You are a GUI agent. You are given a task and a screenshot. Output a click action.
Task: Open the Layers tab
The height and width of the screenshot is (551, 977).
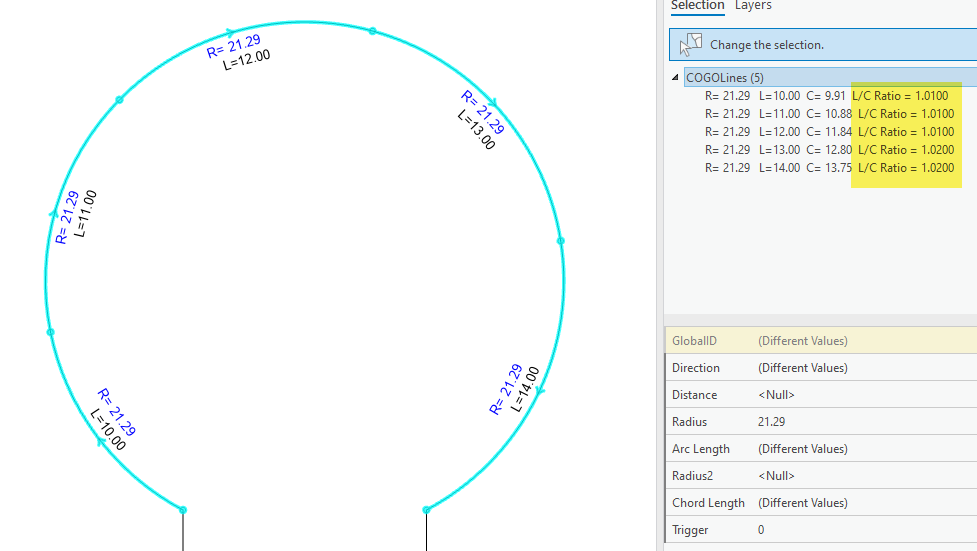coord(753,6)
